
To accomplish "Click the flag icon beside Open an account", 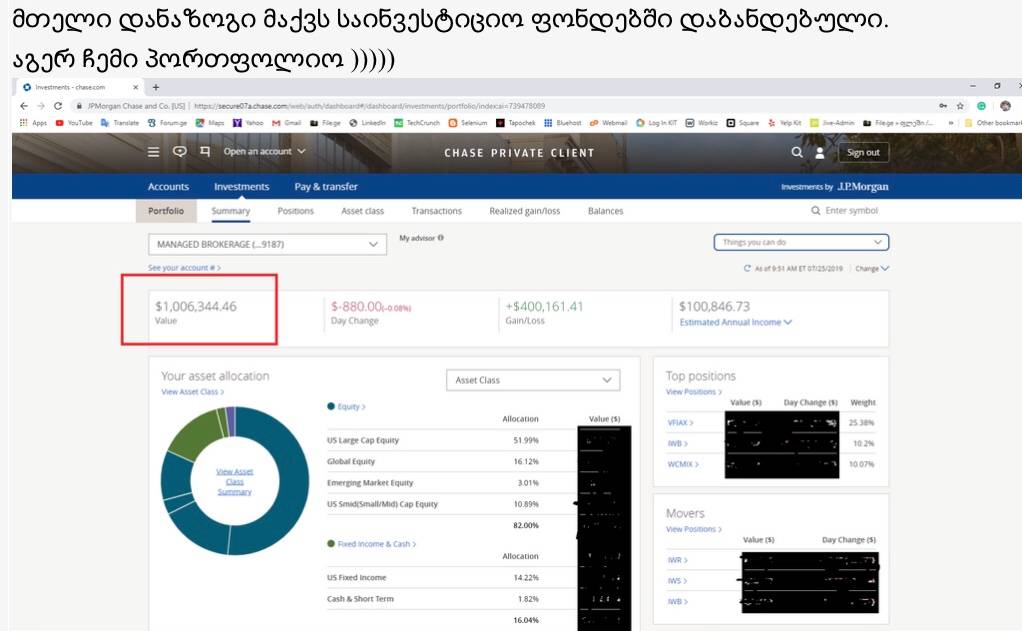I will (x=205, y=151).
